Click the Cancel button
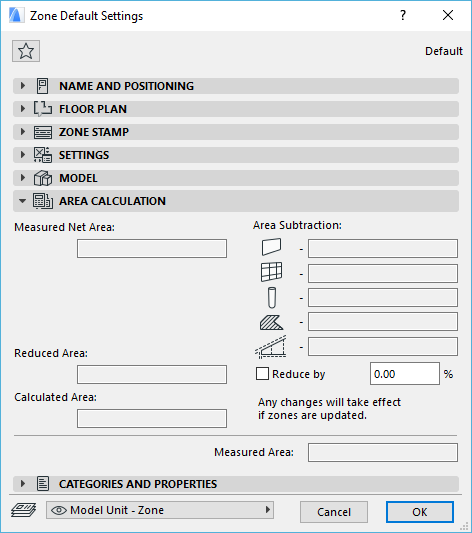472x533 pixels. [334, 512]
